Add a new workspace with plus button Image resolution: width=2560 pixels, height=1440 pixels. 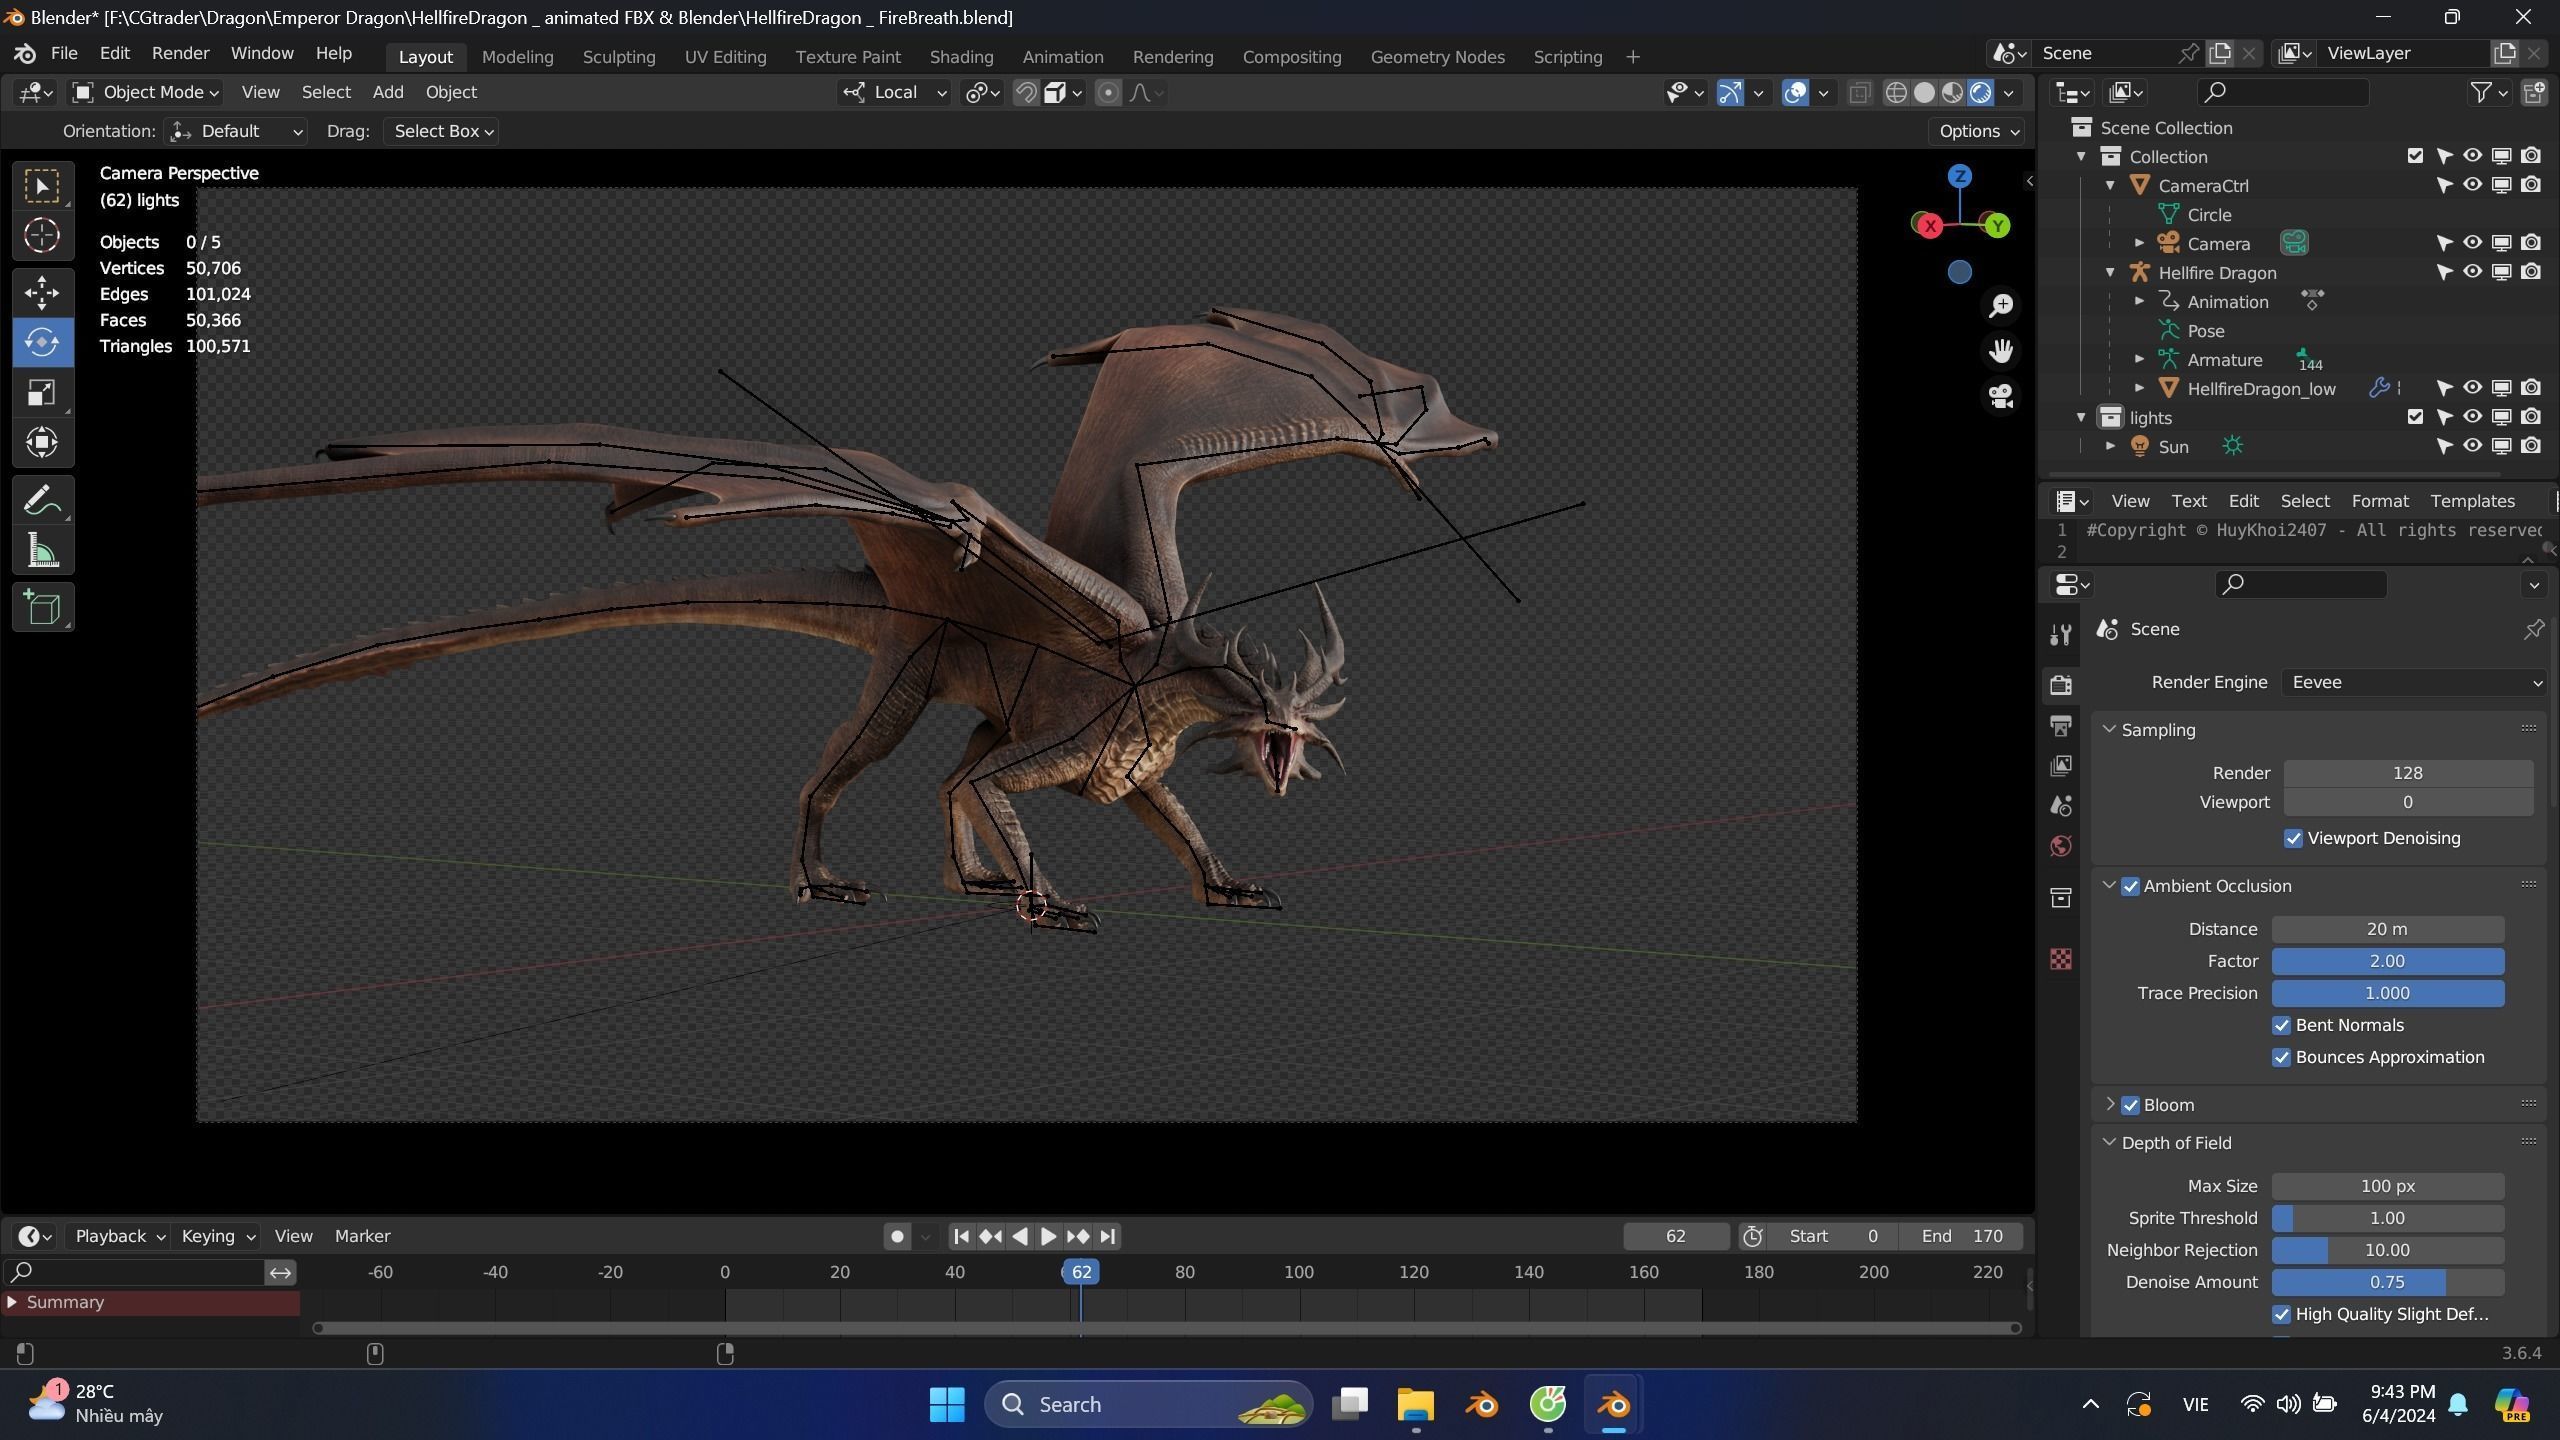pos(1633,57)
